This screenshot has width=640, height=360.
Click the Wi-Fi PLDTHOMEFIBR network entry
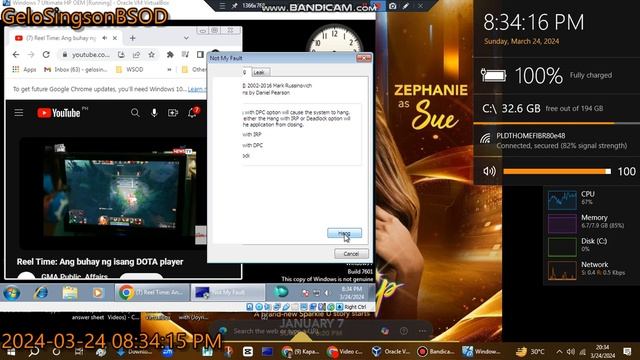557,140
